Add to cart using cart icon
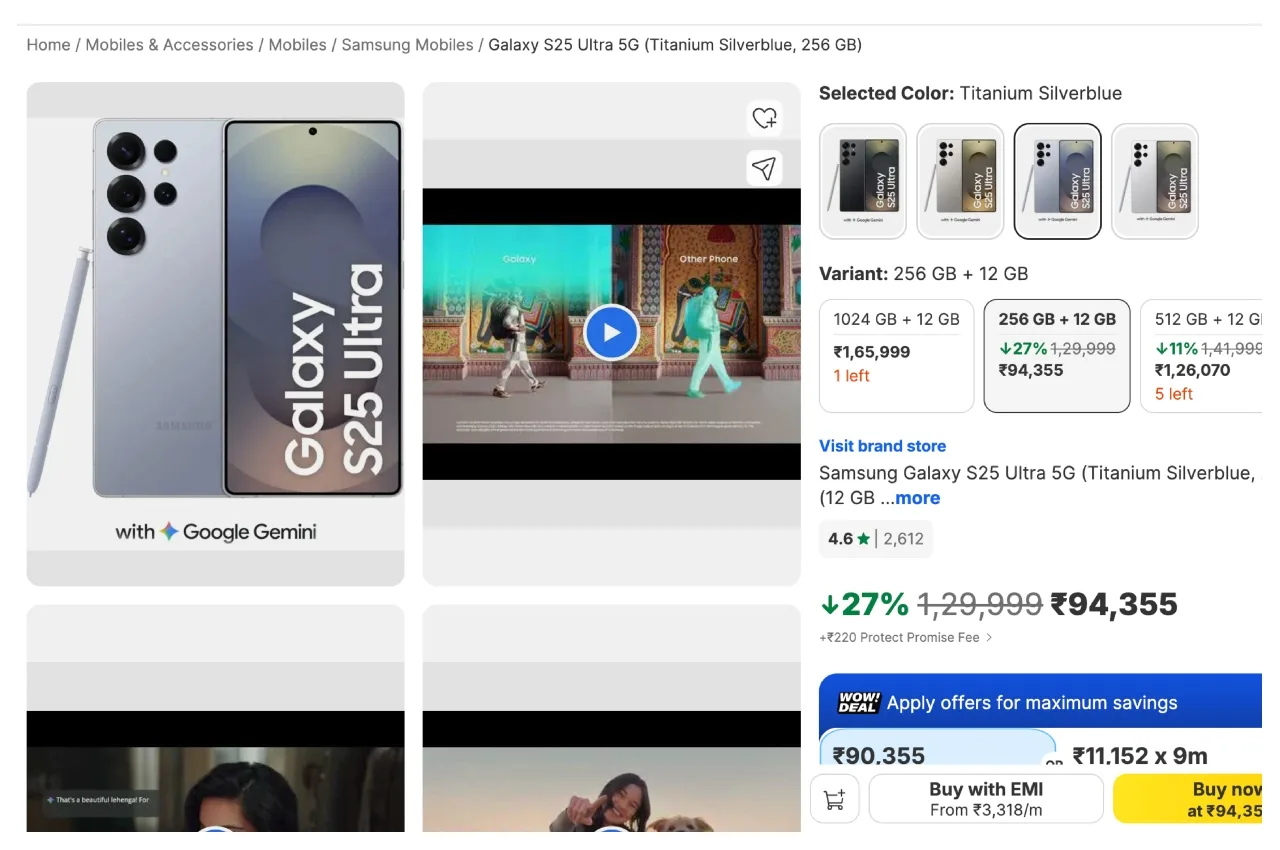This screenshot has width=1280, height=850. [834, 799]
